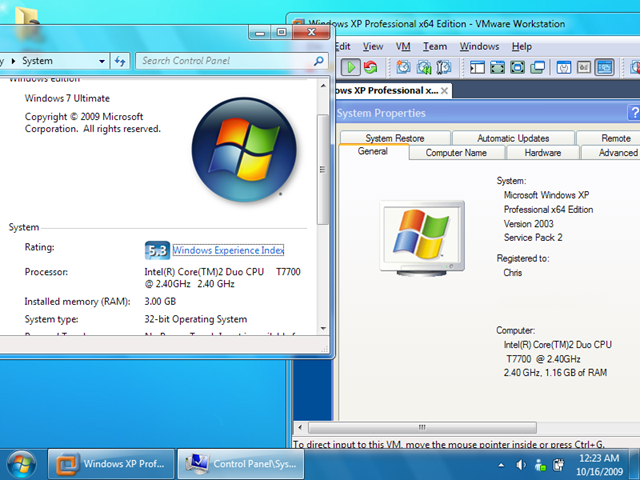Open the VMware Windows menu
This screenshot has height=480, width=640.
click(479, 47)
